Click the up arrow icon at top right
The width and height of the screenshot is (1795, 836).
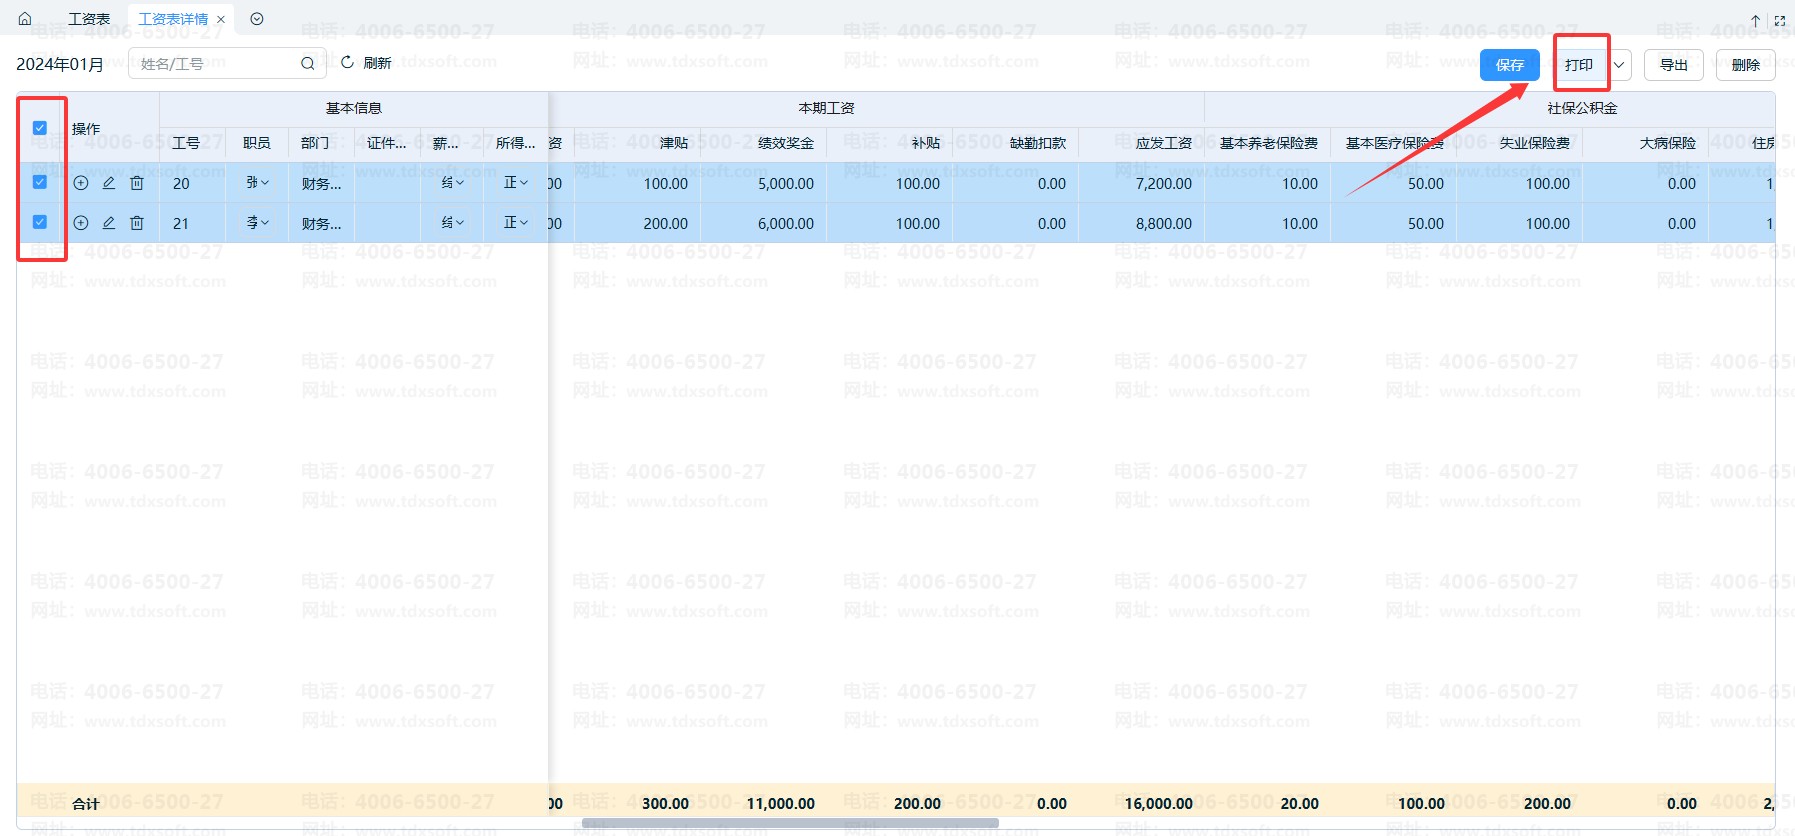[x=1755, y=20]
